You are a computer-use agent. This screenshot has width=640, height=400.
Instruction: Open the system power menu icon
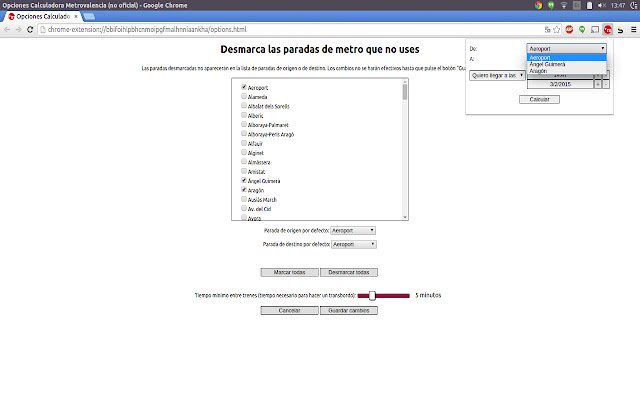tap(635, 5)
